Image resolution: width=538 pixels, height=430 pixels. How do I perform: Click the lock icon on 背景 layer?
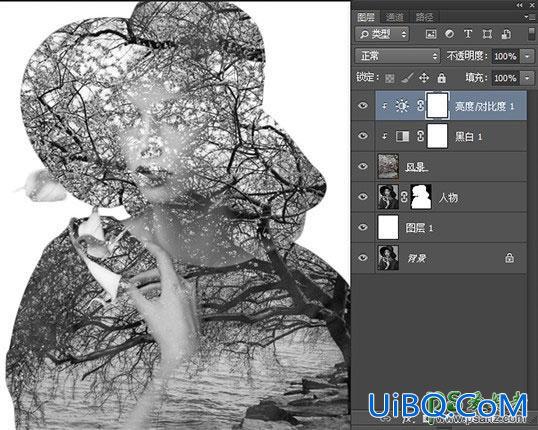click(x=510, y=258)
